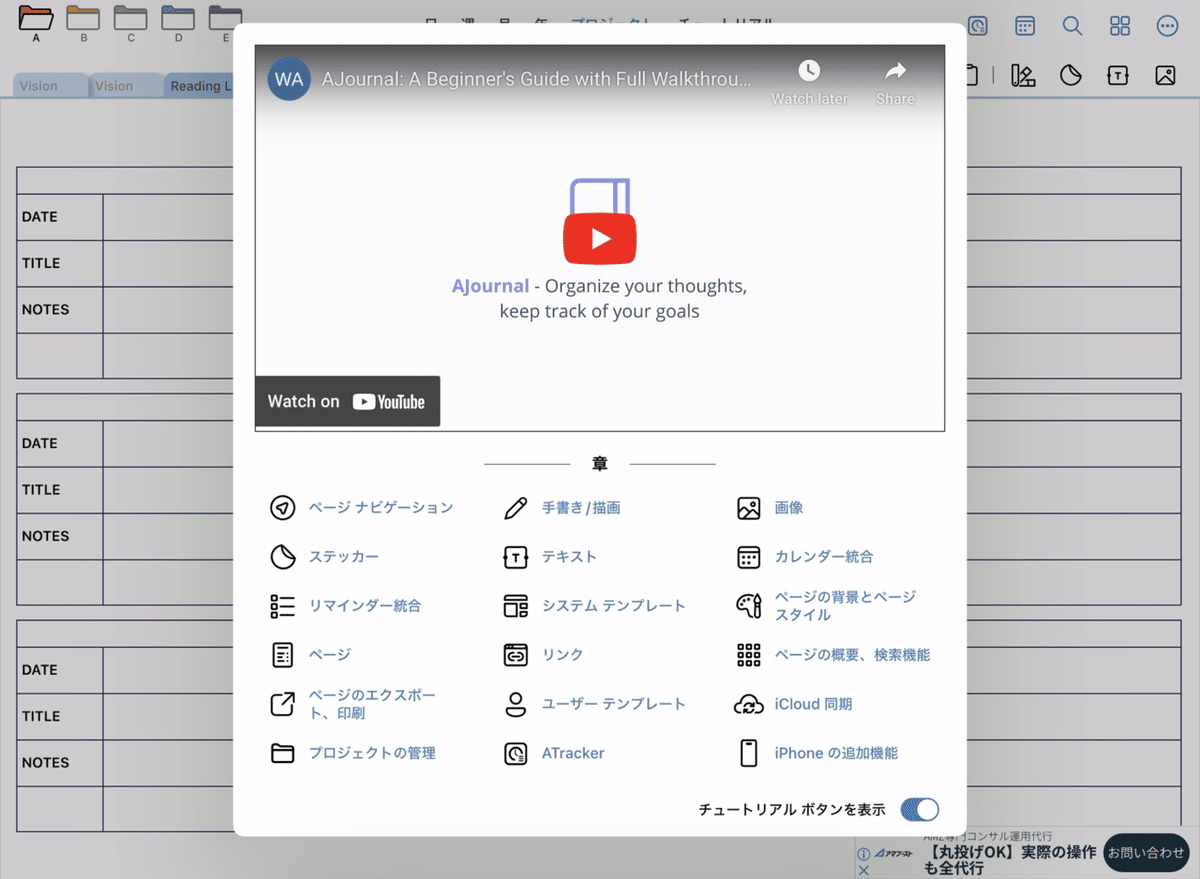Click person icon beside ユーザー テンプレート
This screenshot has height=879, width=1200.
coord(515,704)
